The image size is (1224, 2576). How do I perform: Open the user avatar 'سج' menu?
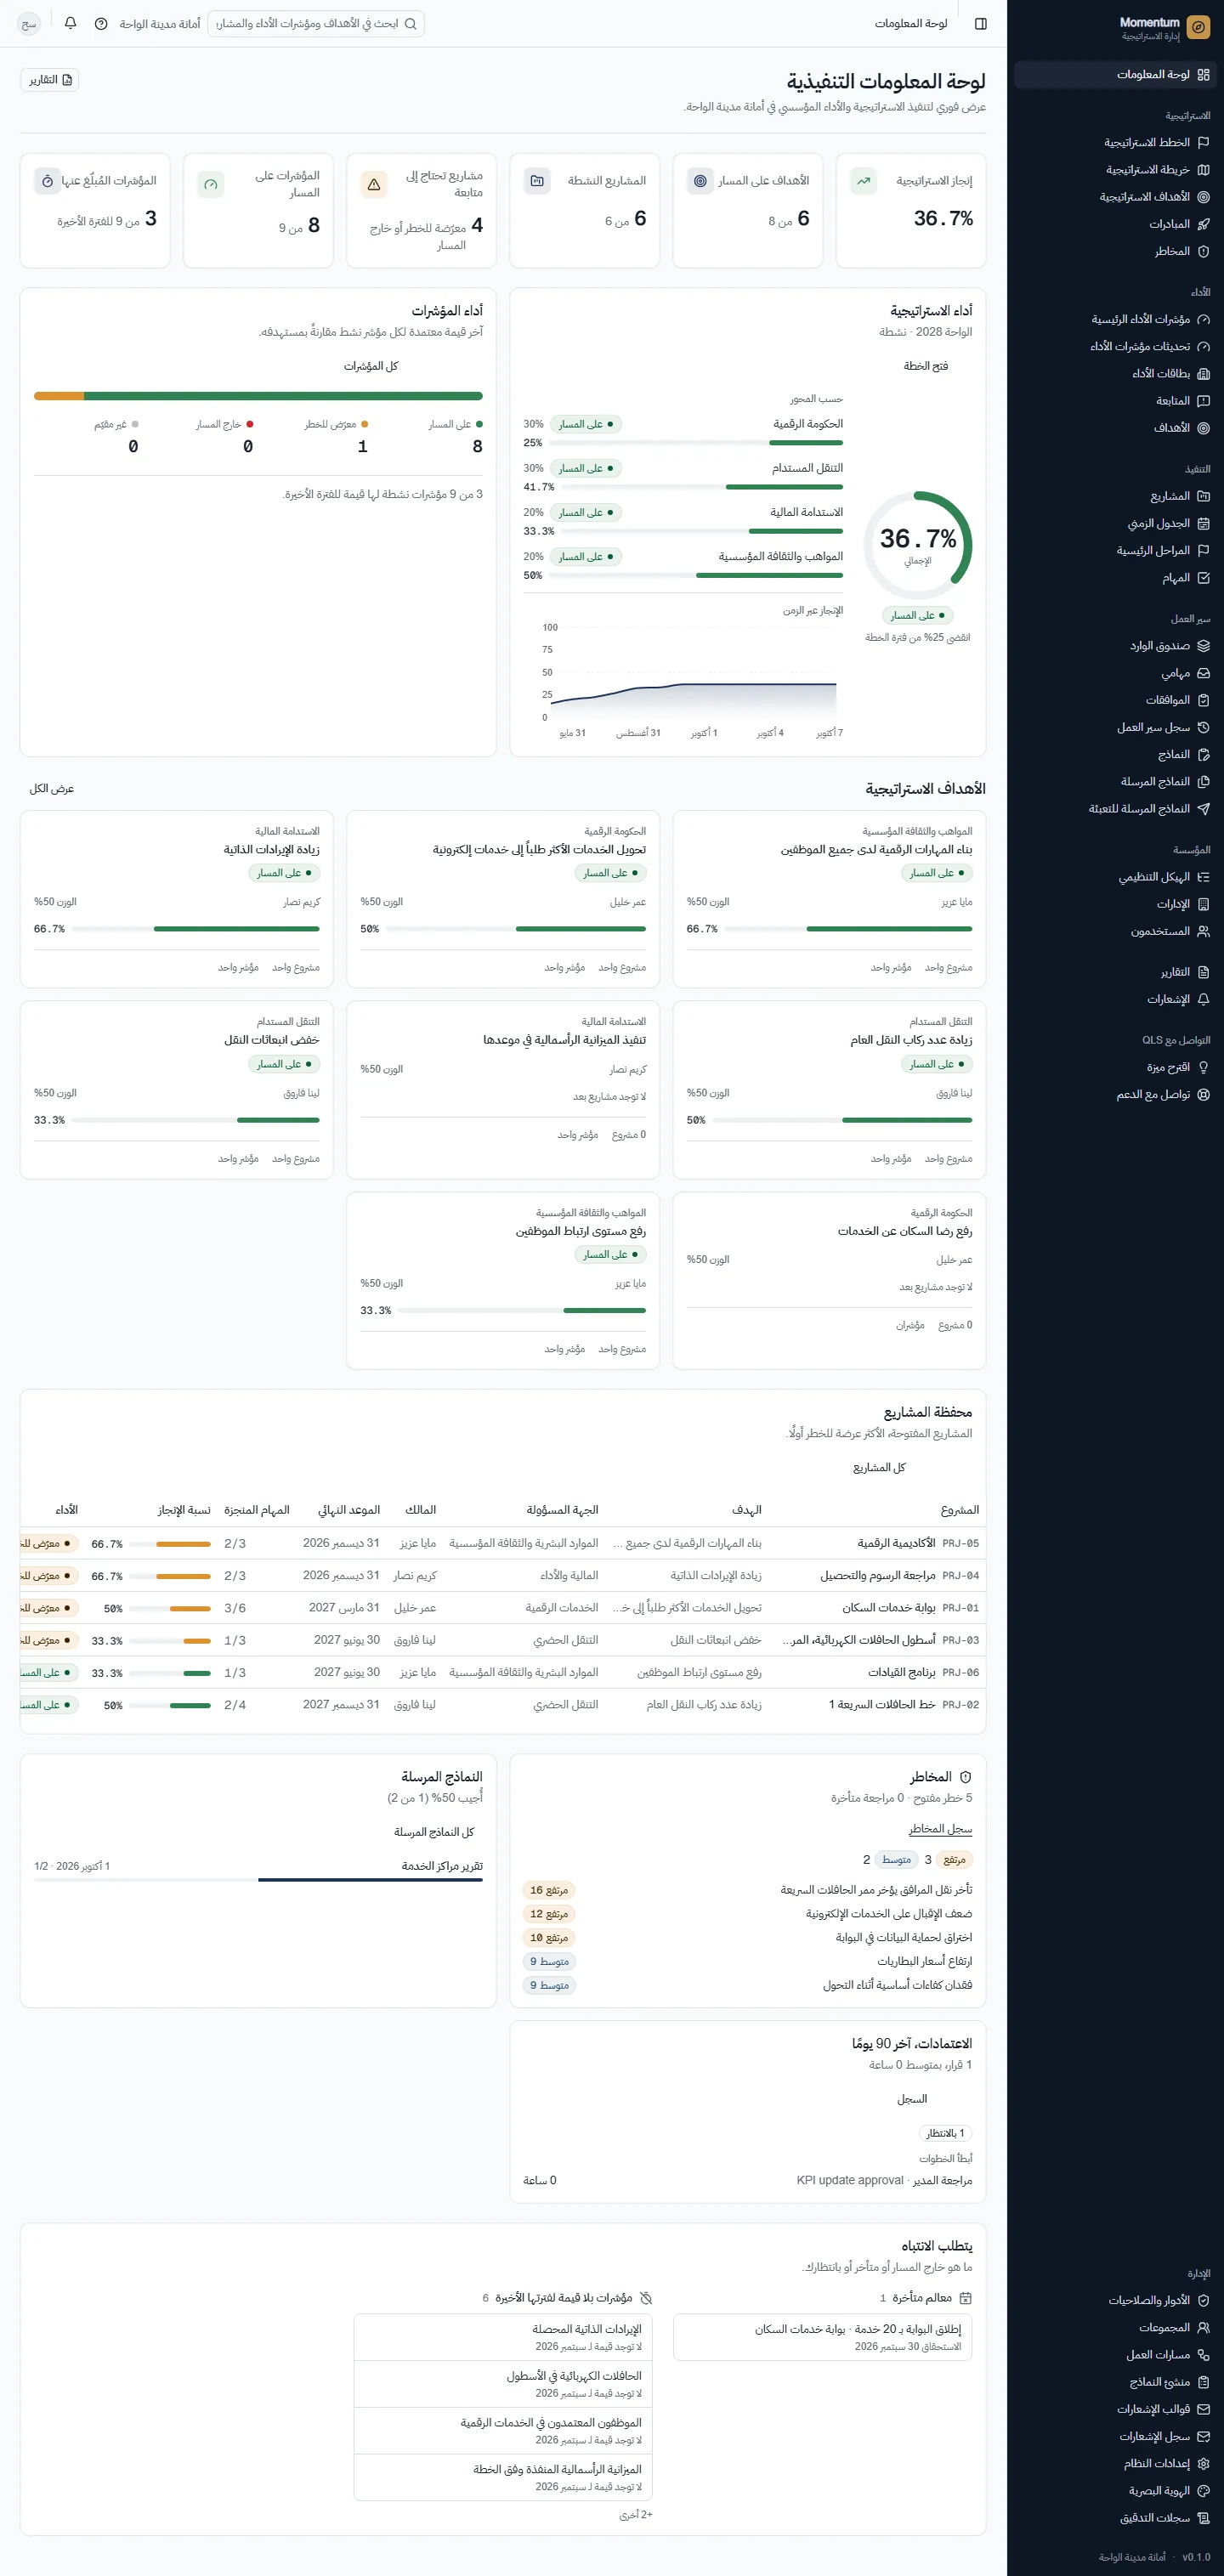coord(30,23)
